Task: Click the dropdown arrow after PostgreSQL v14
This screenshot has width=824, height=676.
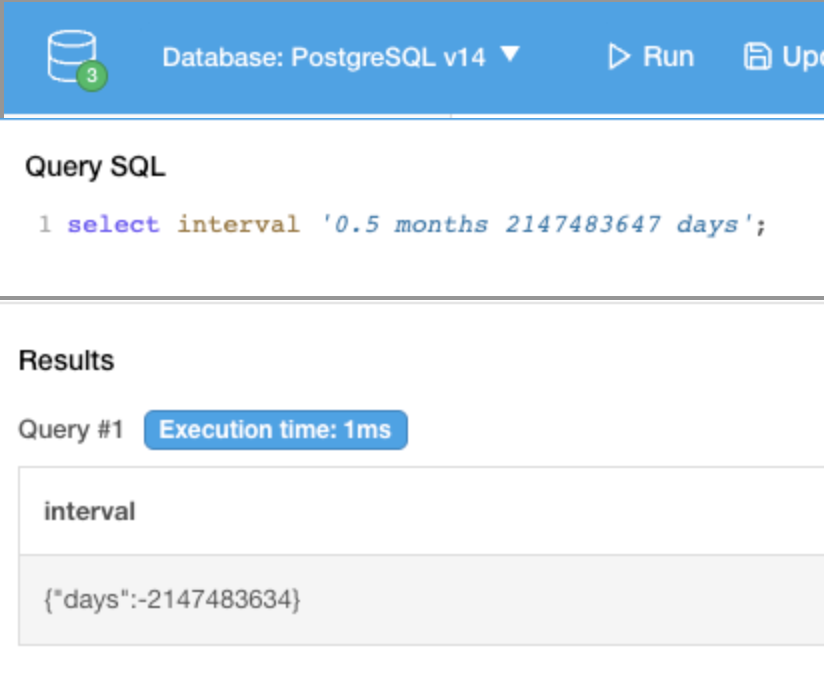Action: coord(510,54)
